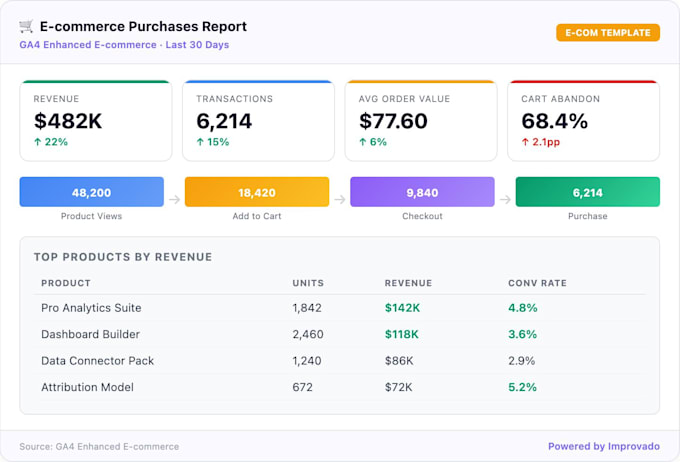Image resolution: width=680 pixels, height=462 pixels.
Task: Select the Dashboard Builder row name
Action: click(x=90, y=334)
